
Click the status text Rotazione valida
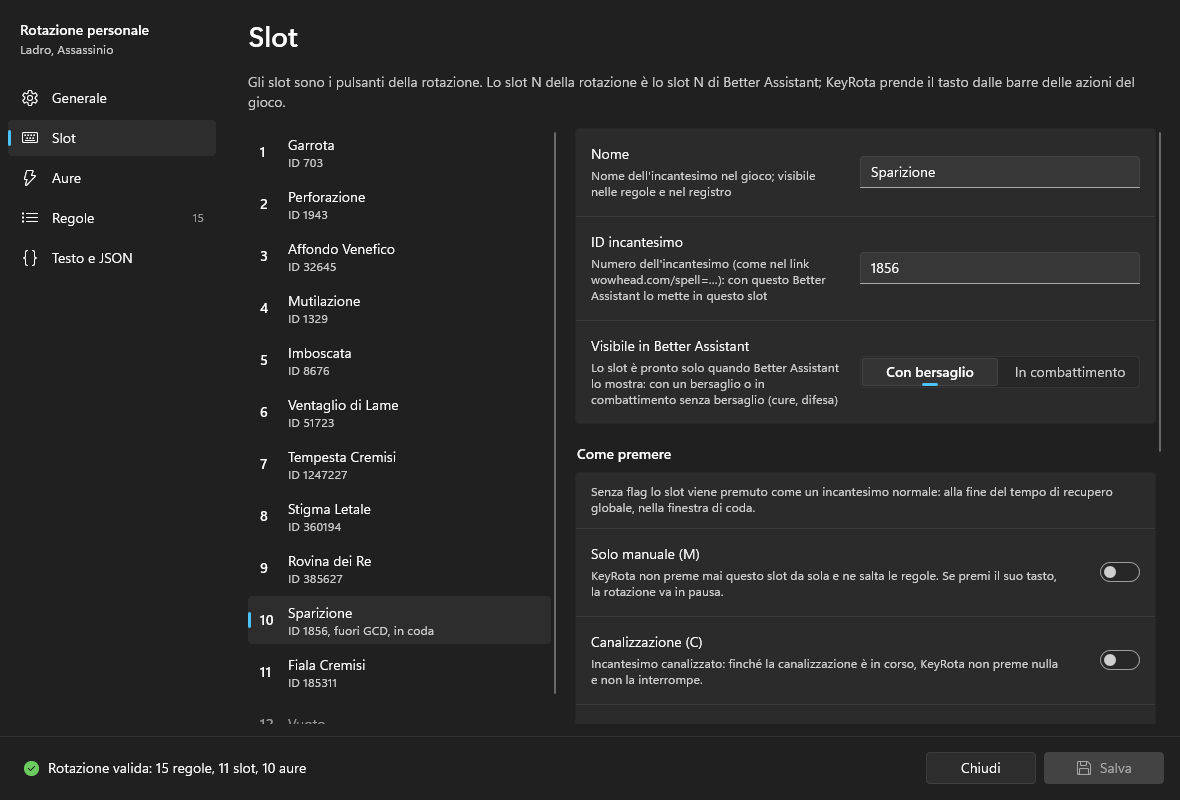click(x=177, y=768)
